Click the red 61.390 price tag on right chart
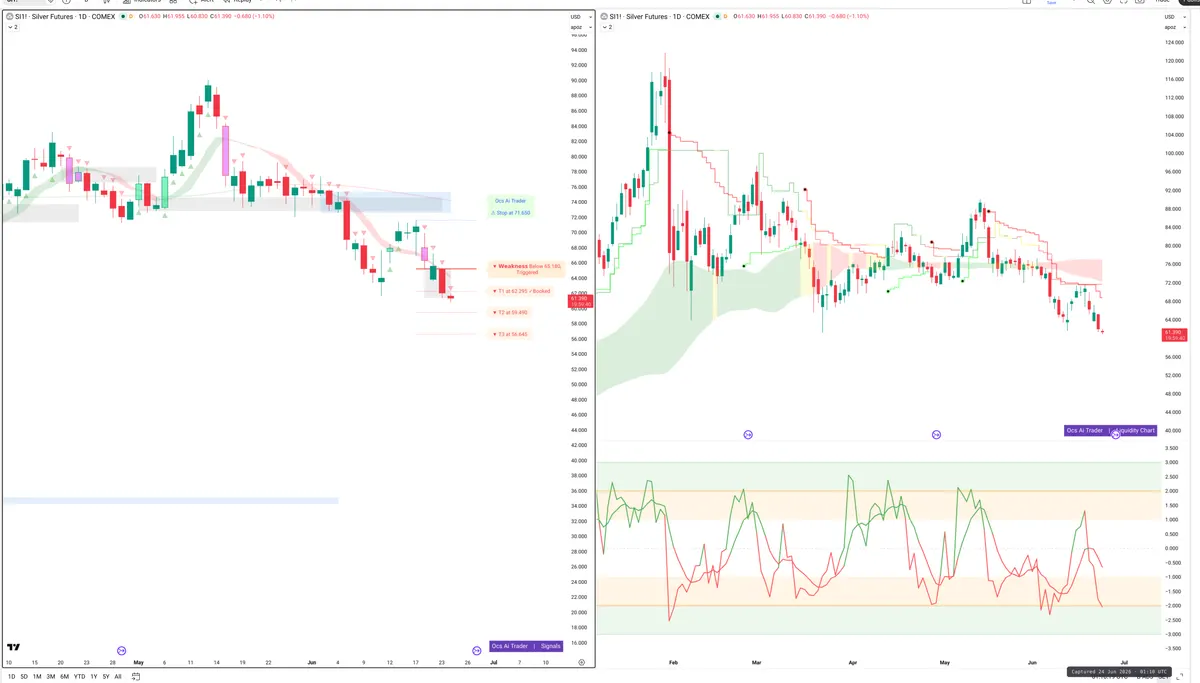The image size is (1200, 683). tap(1174, 335)
